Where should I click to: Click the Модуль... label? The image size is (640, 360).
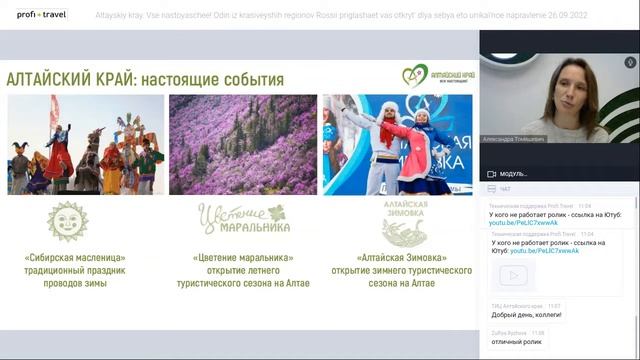click(513, 174)
